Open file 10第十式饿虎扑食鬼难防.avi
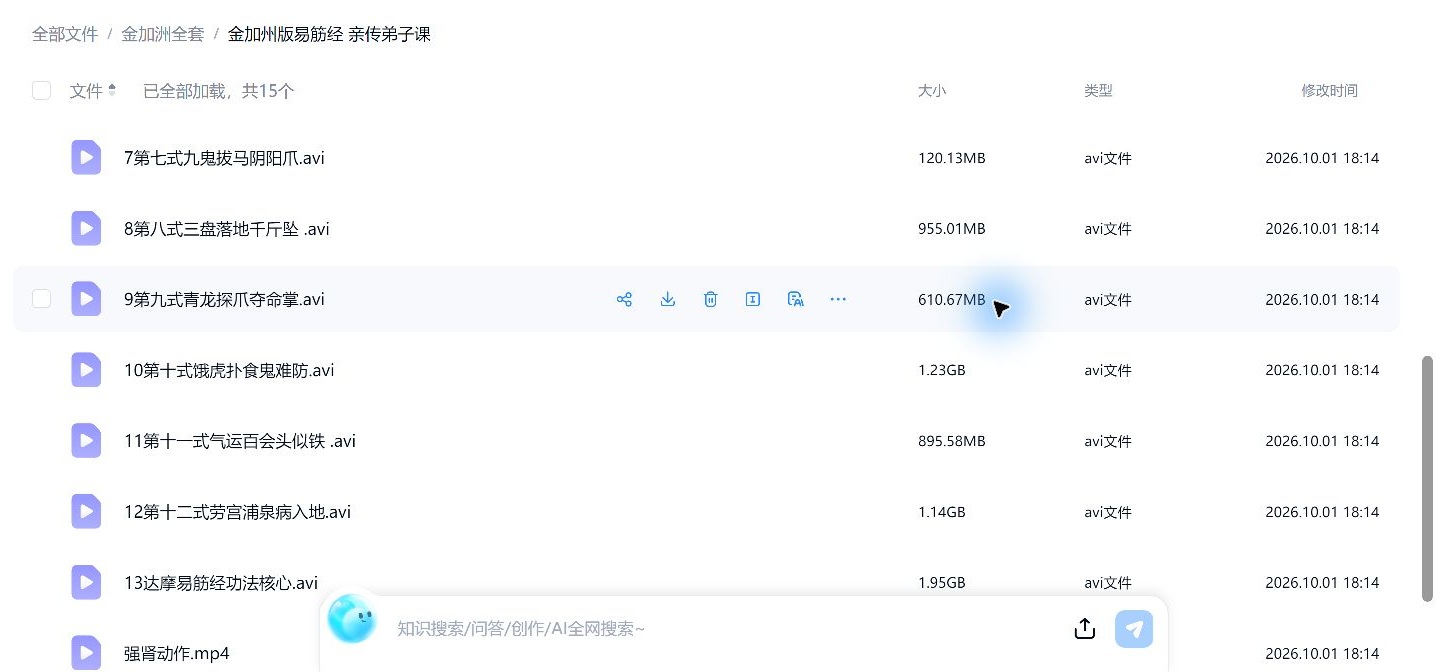Screen dimensions: 1436x672 (x=229, y=371)
